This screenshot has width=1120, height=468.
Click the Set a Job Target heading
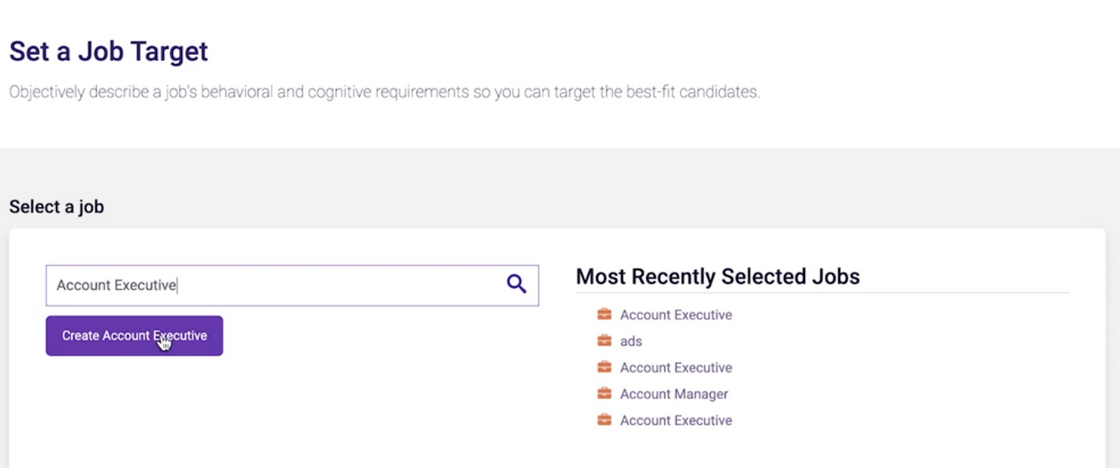point(109,51)
